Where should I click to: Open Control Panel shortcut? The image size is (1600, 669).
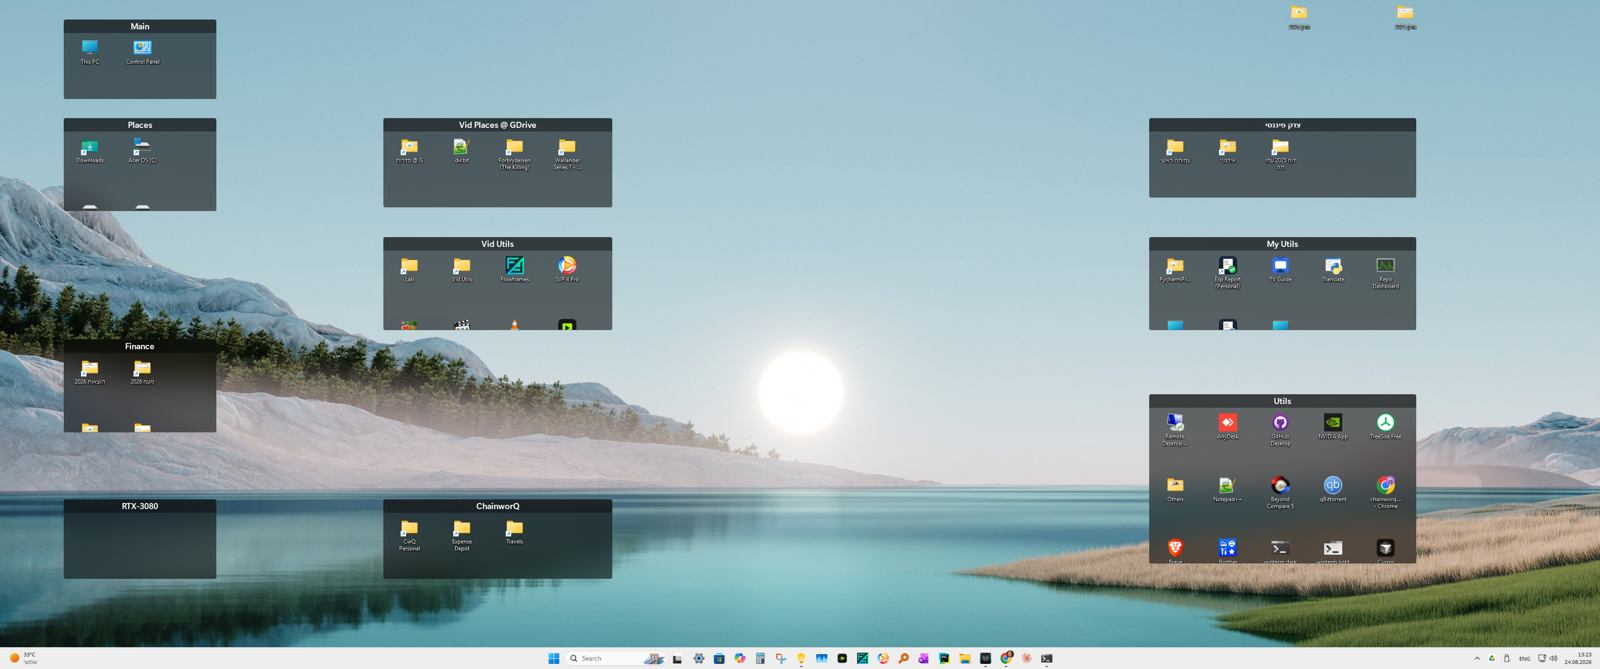[x=142, y=51]
